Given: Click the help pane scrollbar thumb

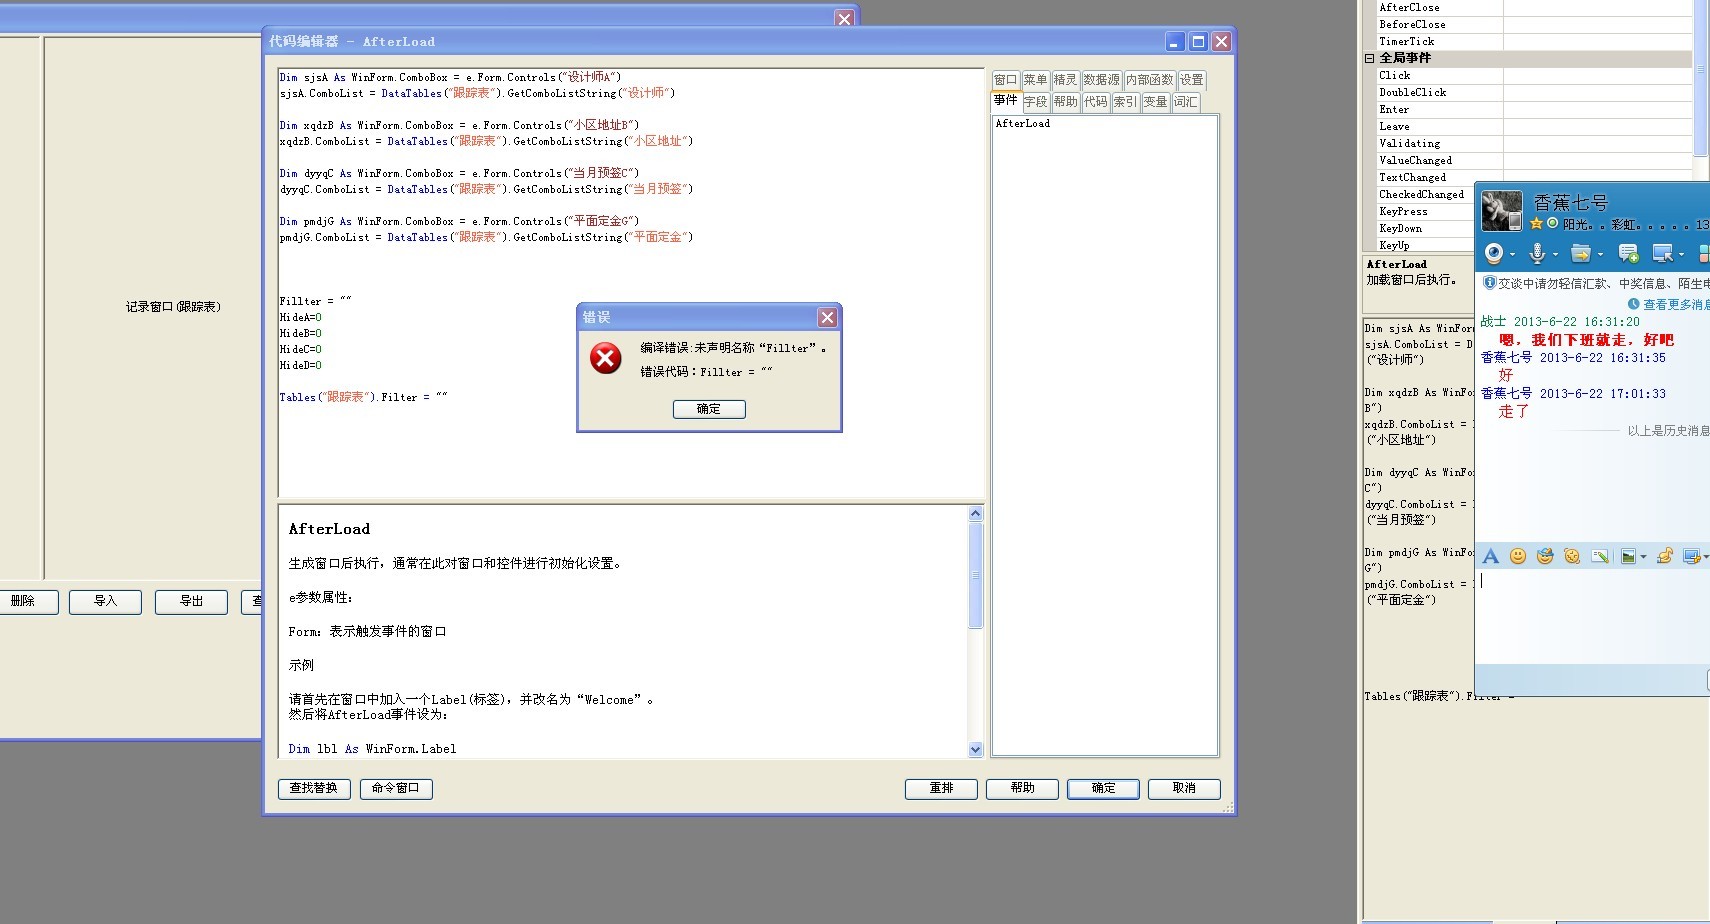Looking at the screenshot, I should coord(976,575).
